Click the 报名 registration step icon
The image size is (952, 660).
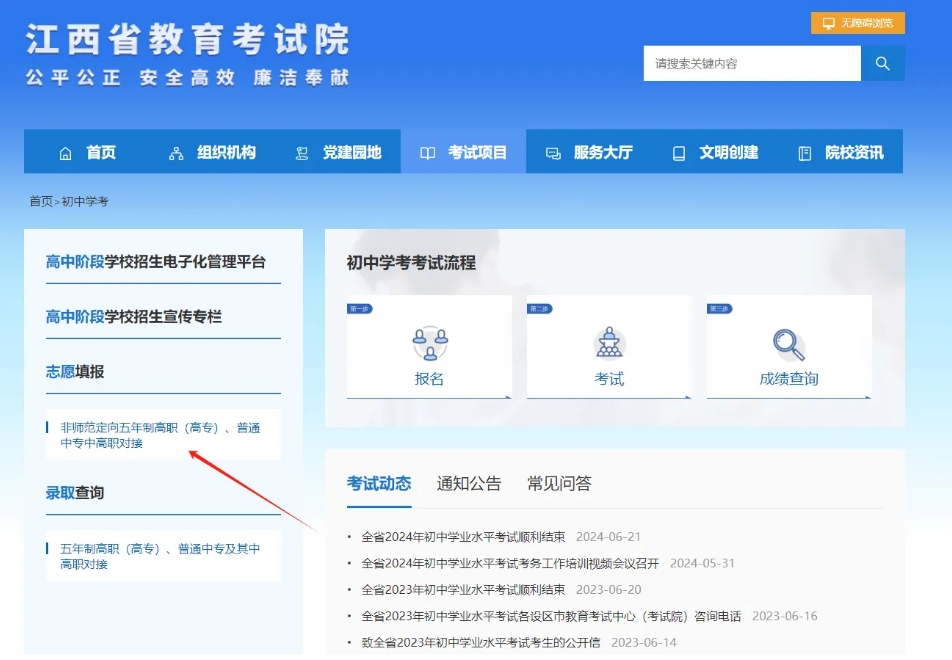pyautogui.click(x=429, y=341)
